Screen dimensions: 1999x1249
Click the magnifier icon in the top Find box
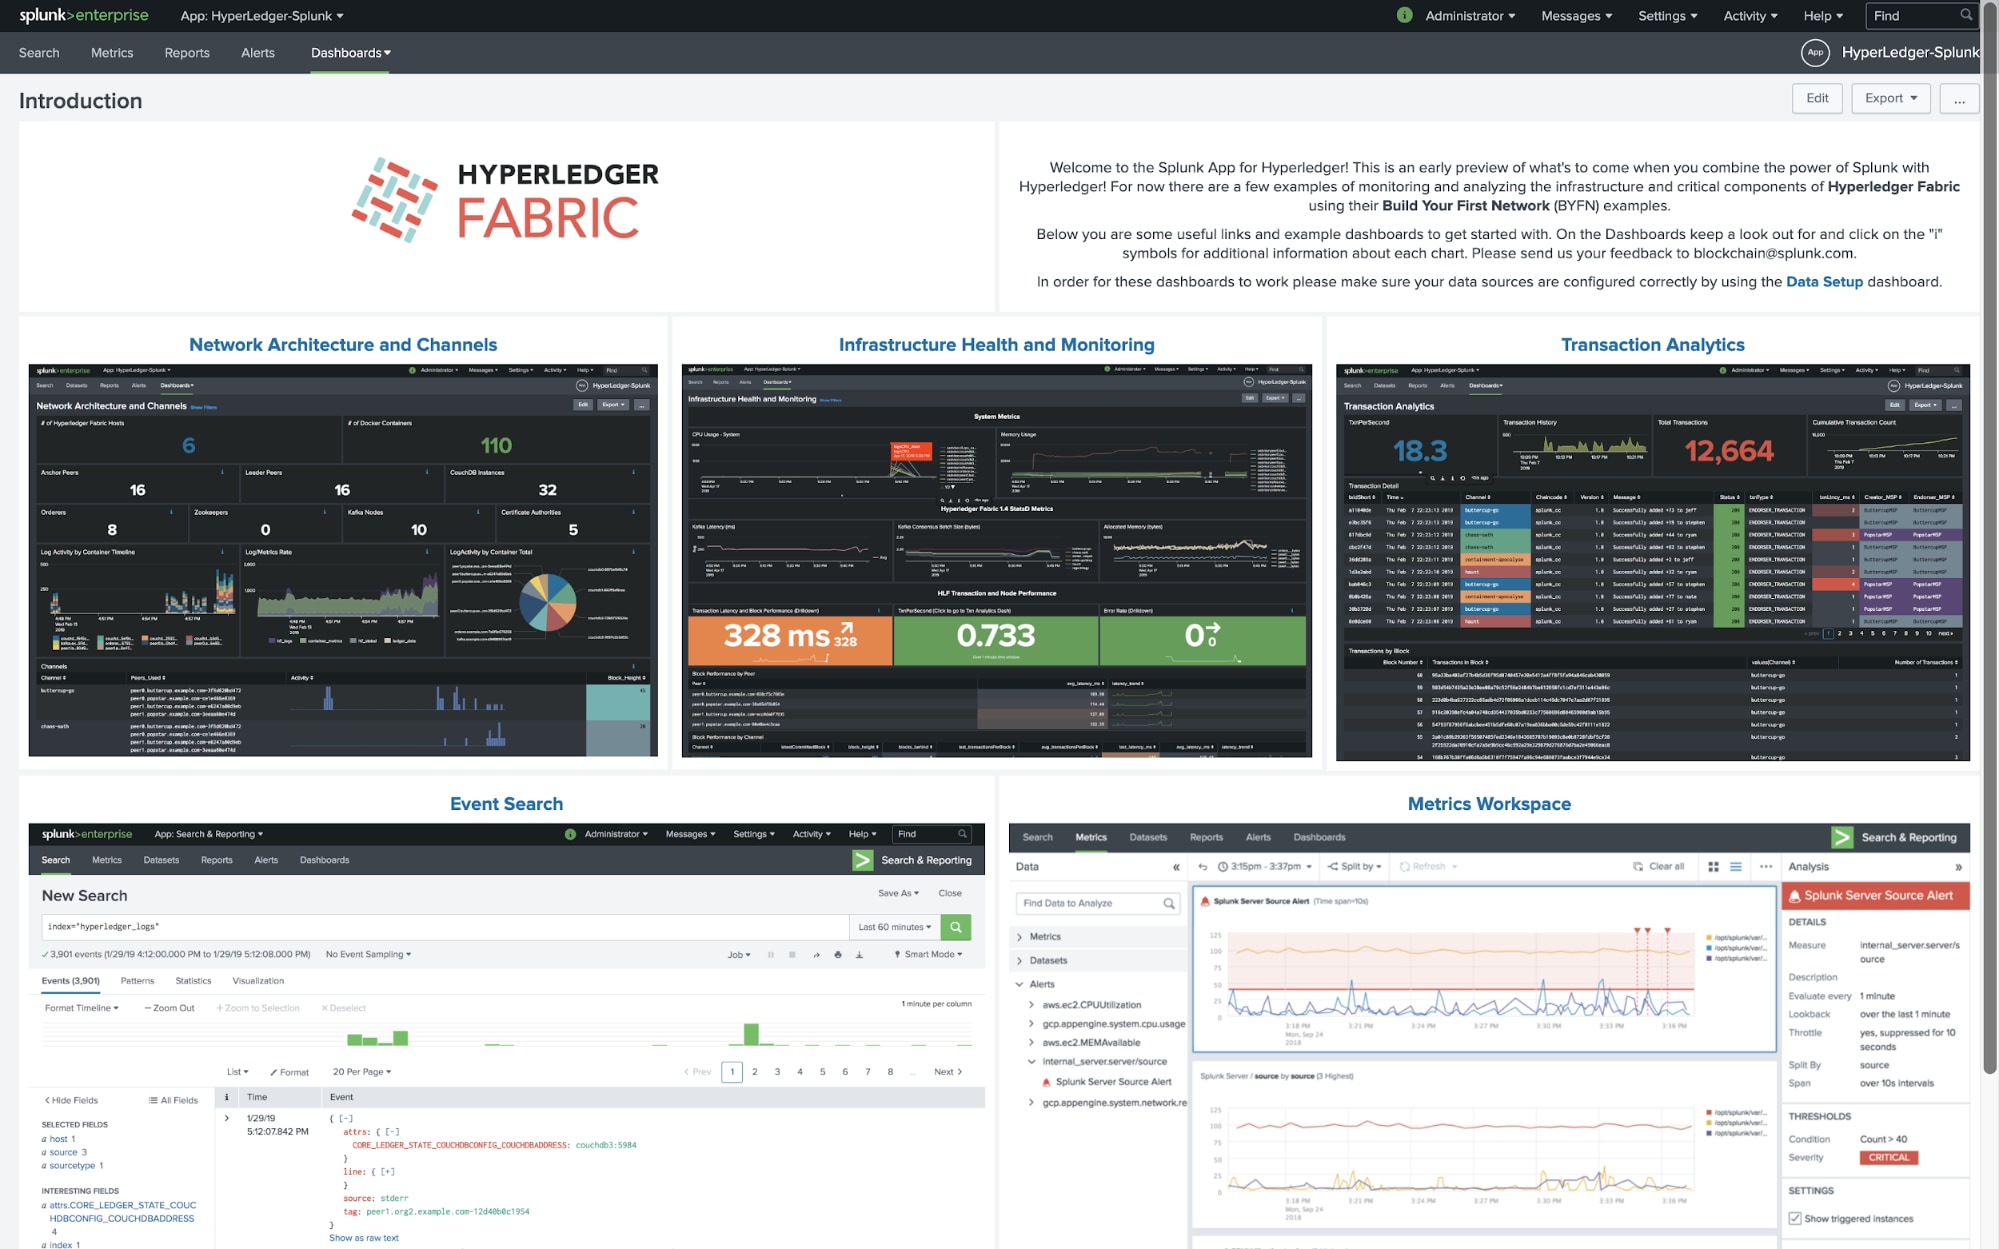tap(1965, 15)
